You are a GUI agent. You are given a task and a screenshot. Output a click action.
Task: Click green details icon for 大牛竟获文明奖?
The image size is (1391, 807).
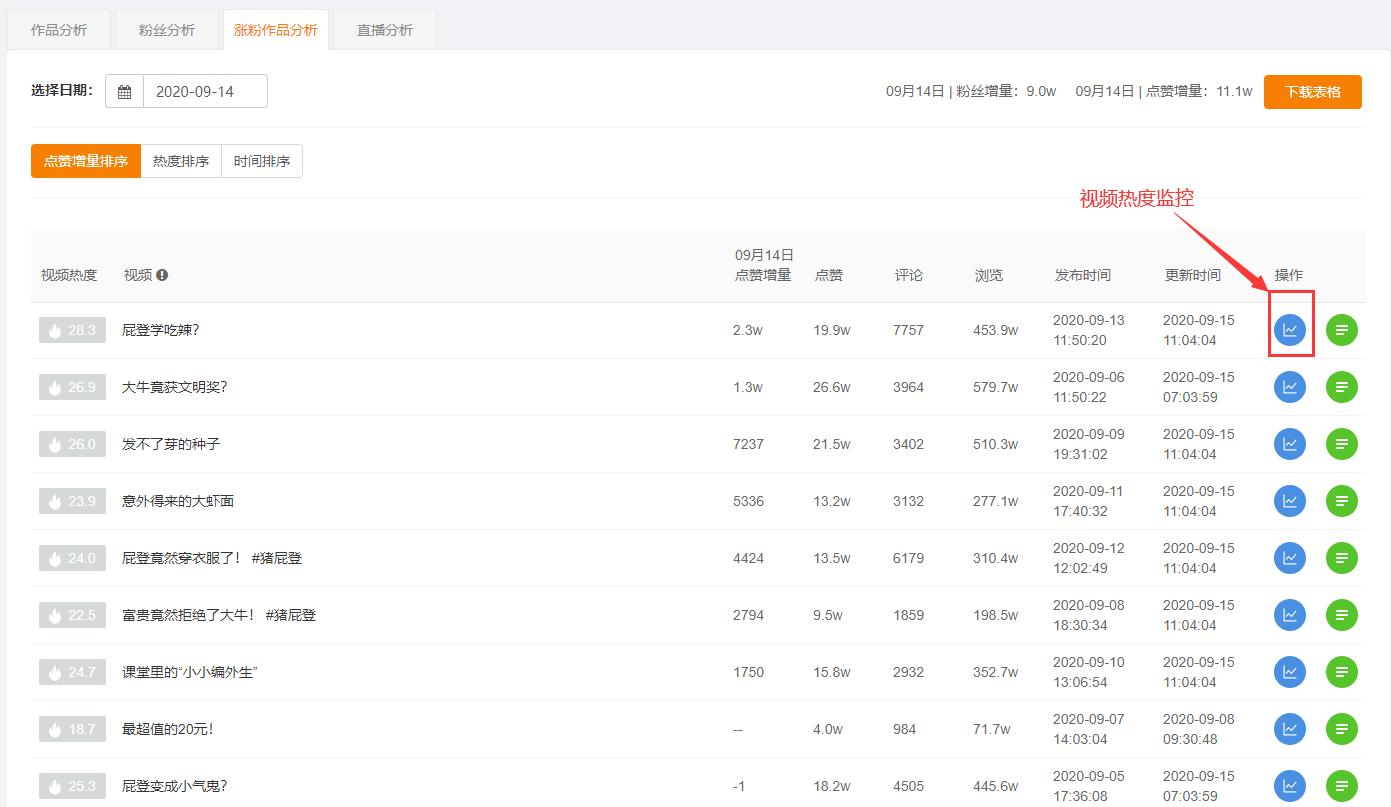pos(1341,387)
